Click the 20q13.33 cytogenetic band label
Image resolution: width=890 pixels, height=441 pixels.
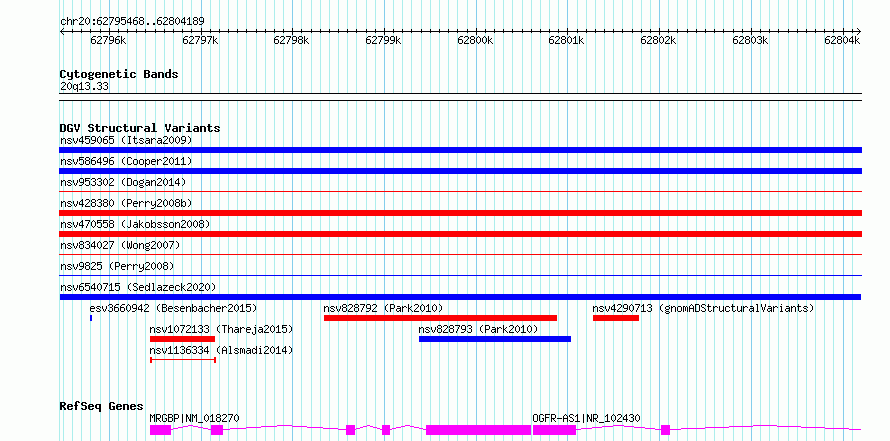point(85,87)
